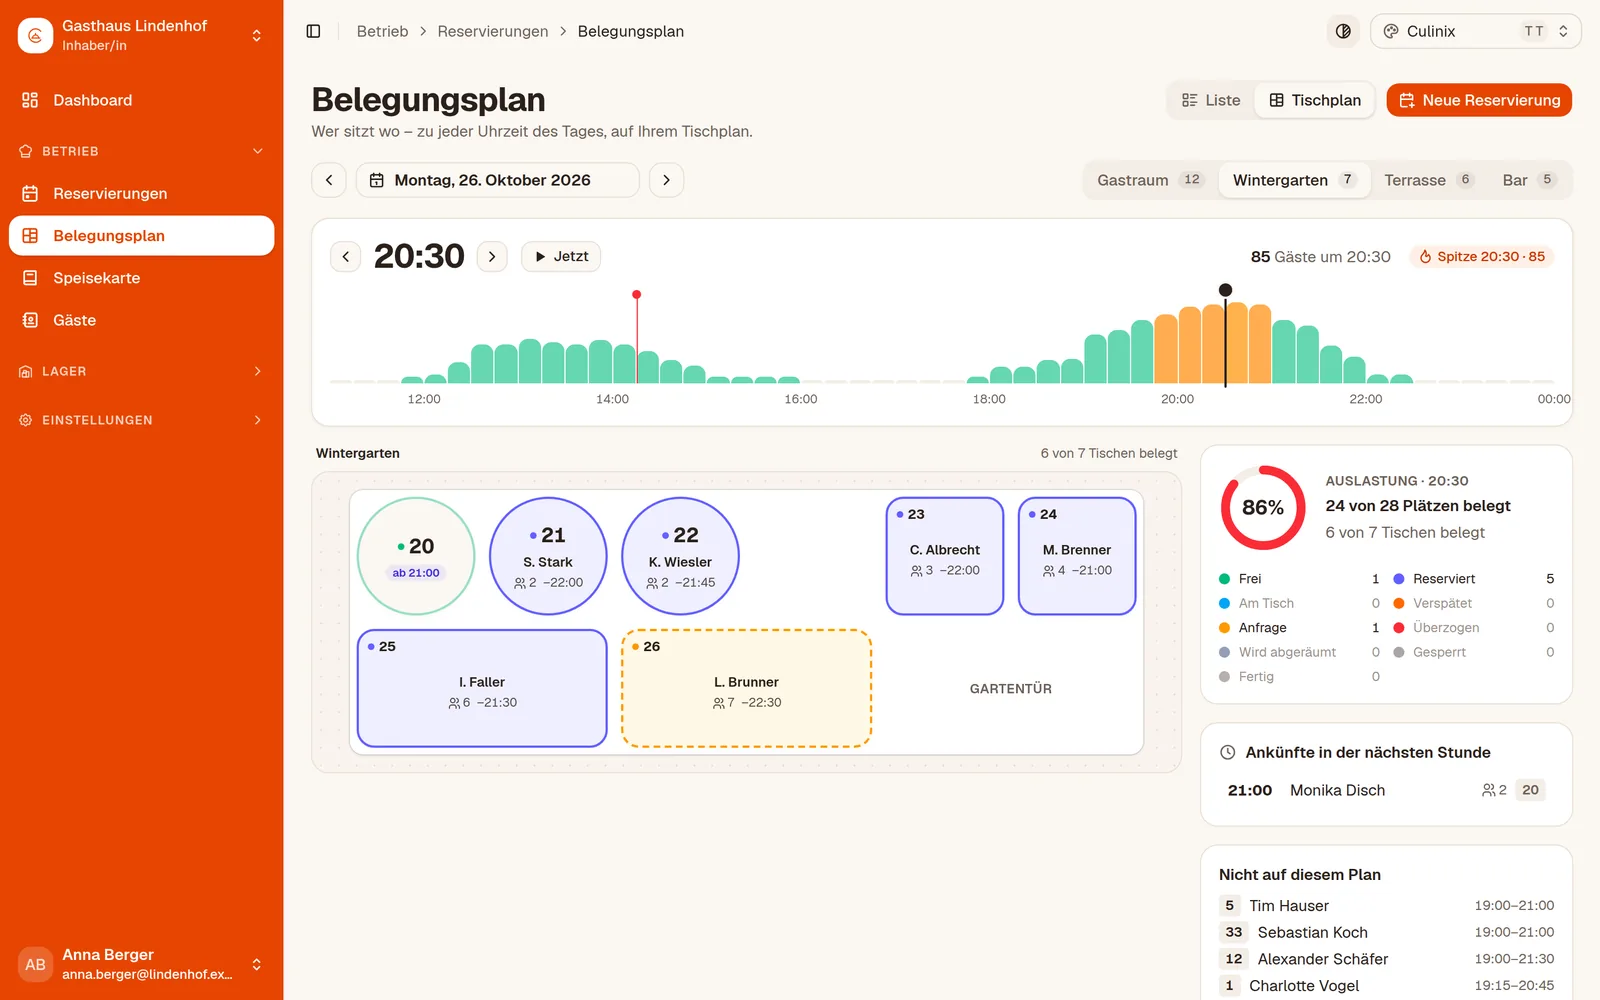Open unassigned reservation Sebastian Koch
Image resolution: width=1600 pixels, height=1000 pixels.
[1386, 932]
